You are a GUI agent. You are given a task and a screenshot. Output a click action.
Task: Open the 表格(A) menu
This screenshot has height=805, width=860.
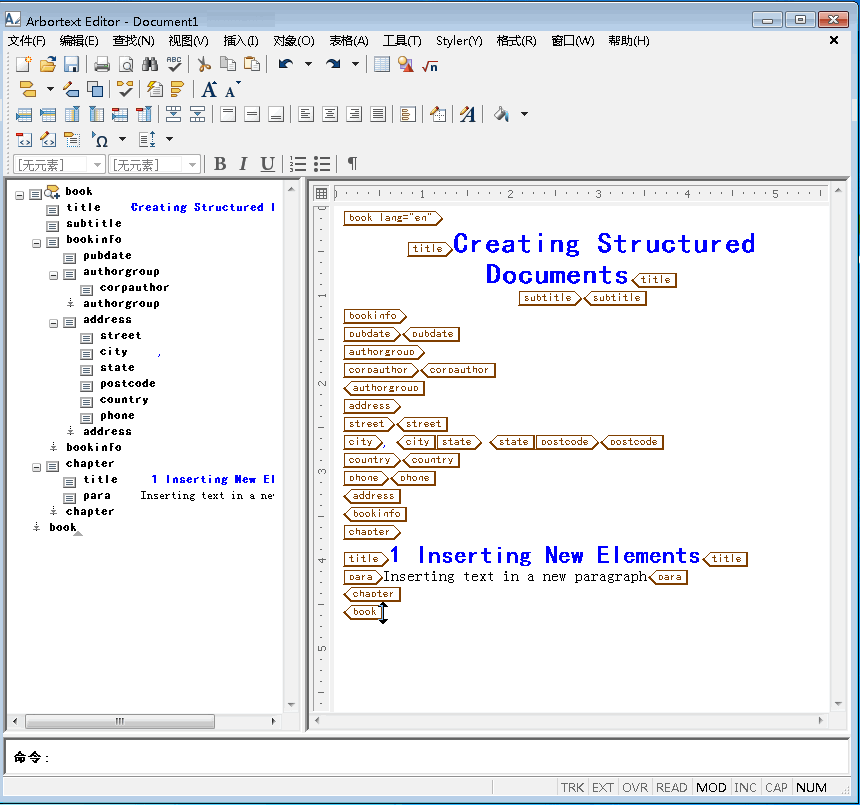point(349,41)
